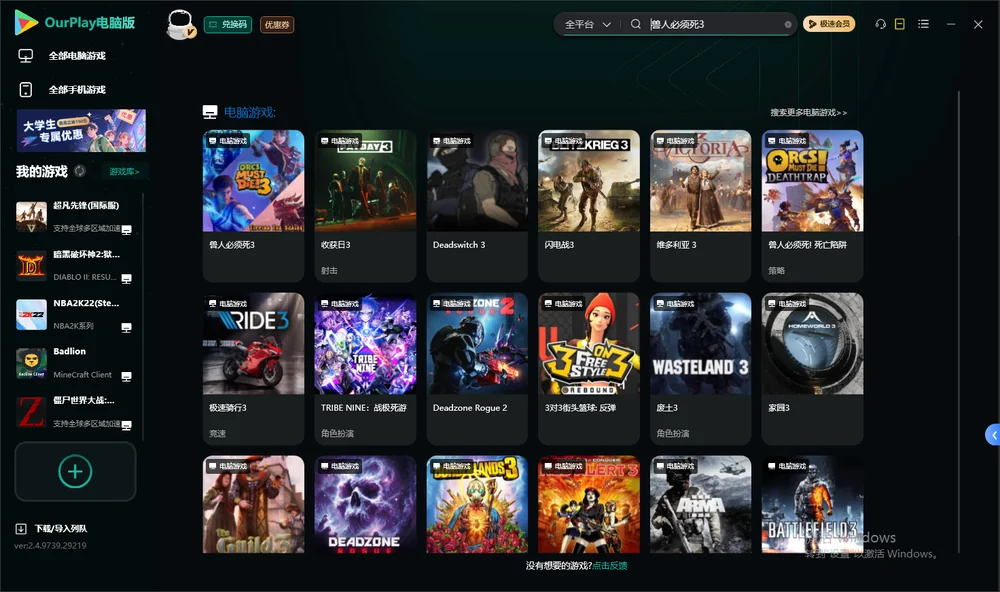The image size is (1000, 592).
Task: Open the Deadzone Rogue 2 game card
Action: (477, 368)
